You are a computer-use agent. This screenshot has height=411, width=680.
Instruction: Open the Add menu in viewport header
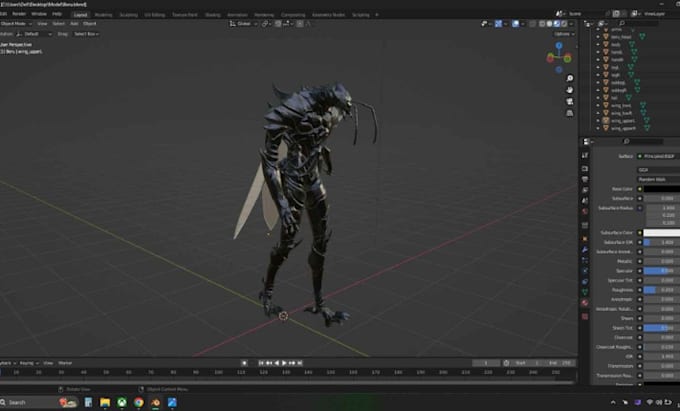coord(74,24)
